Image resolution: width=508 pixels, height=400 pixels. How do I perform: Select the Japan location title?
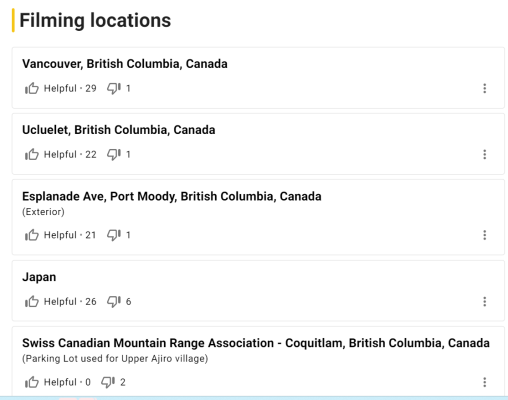pyautogui.click(x=39, y=277)
